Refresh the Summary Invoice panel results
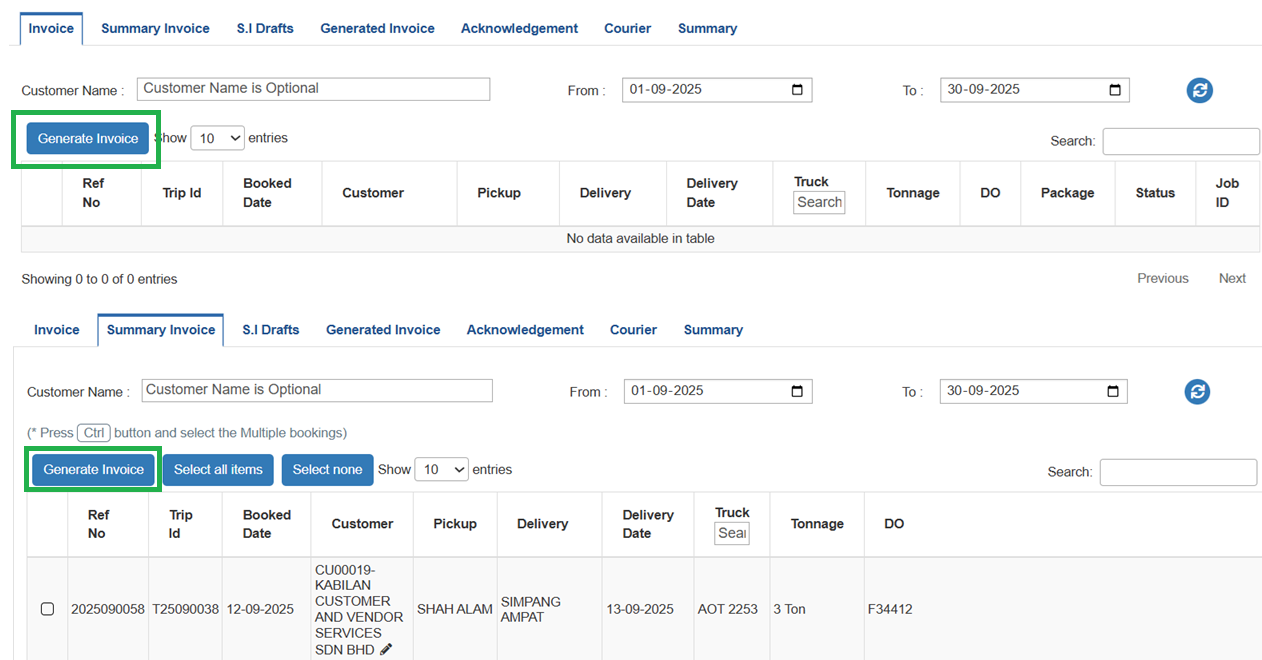1262x660 pixels. coord(1197,392)
